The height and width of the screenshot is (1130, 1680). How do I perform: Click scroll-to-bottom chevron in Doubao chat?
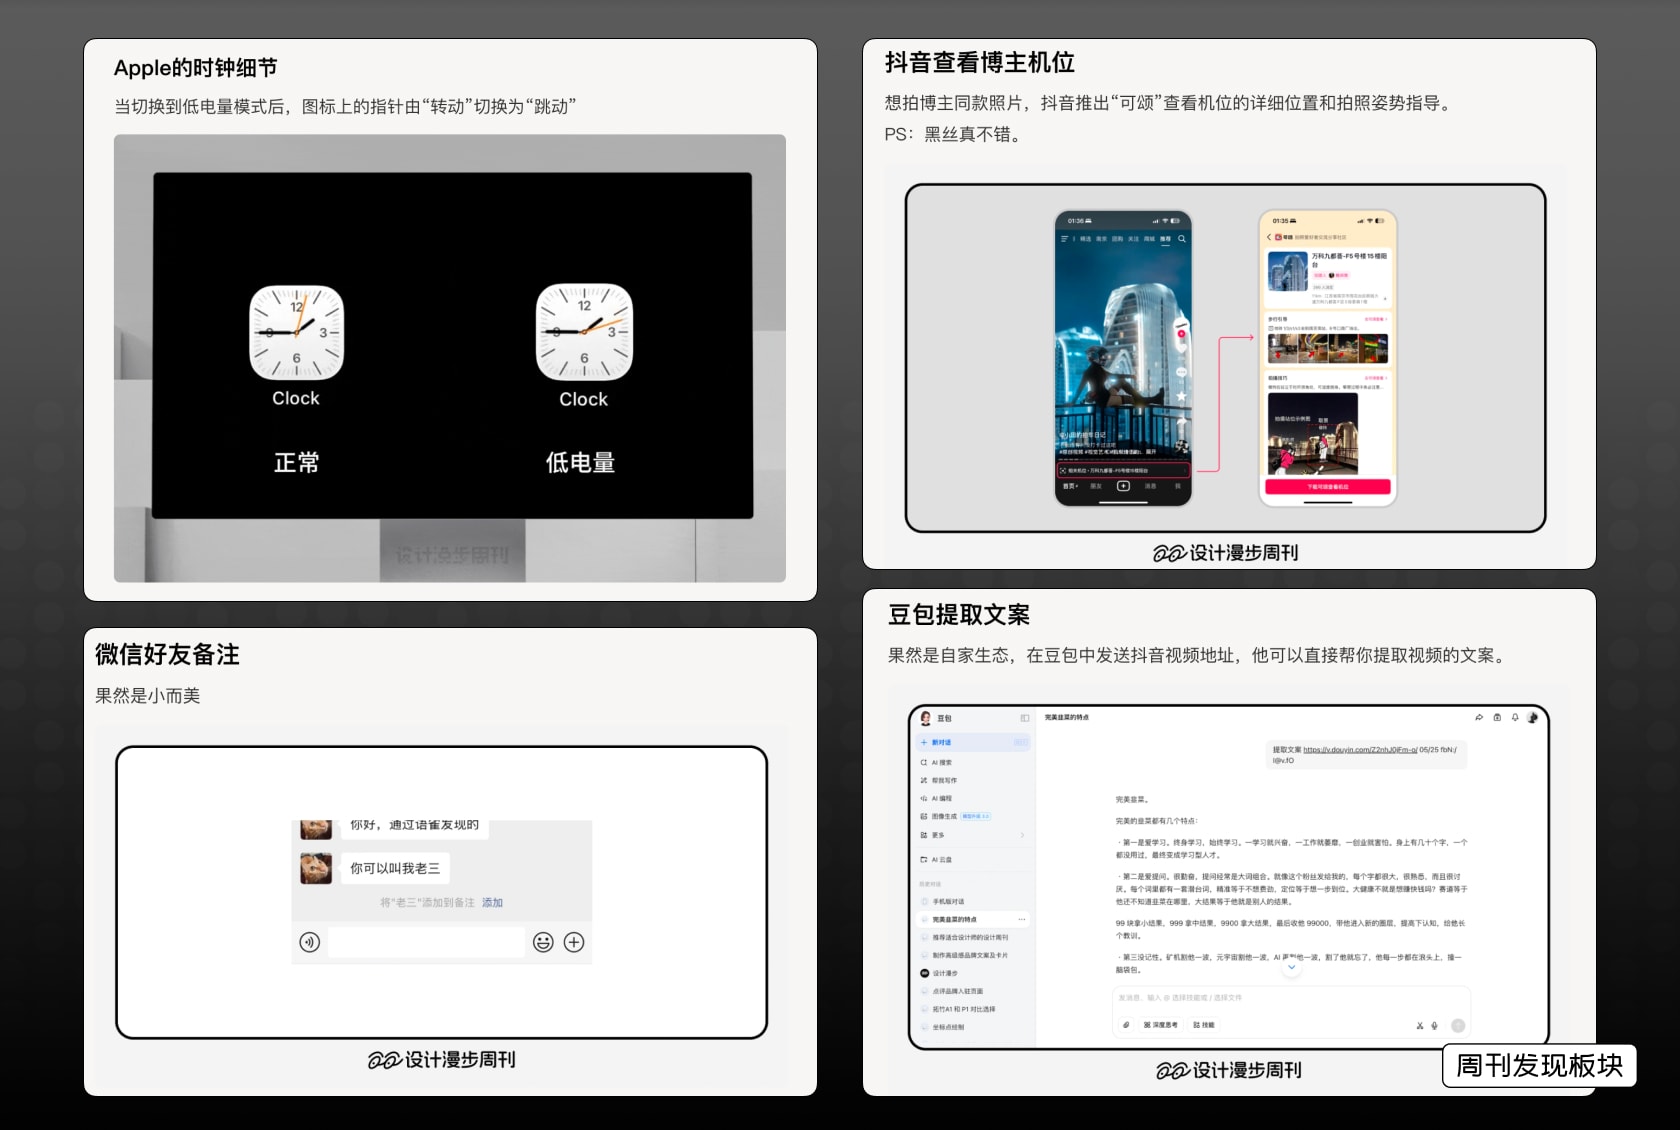point(1291,967)
